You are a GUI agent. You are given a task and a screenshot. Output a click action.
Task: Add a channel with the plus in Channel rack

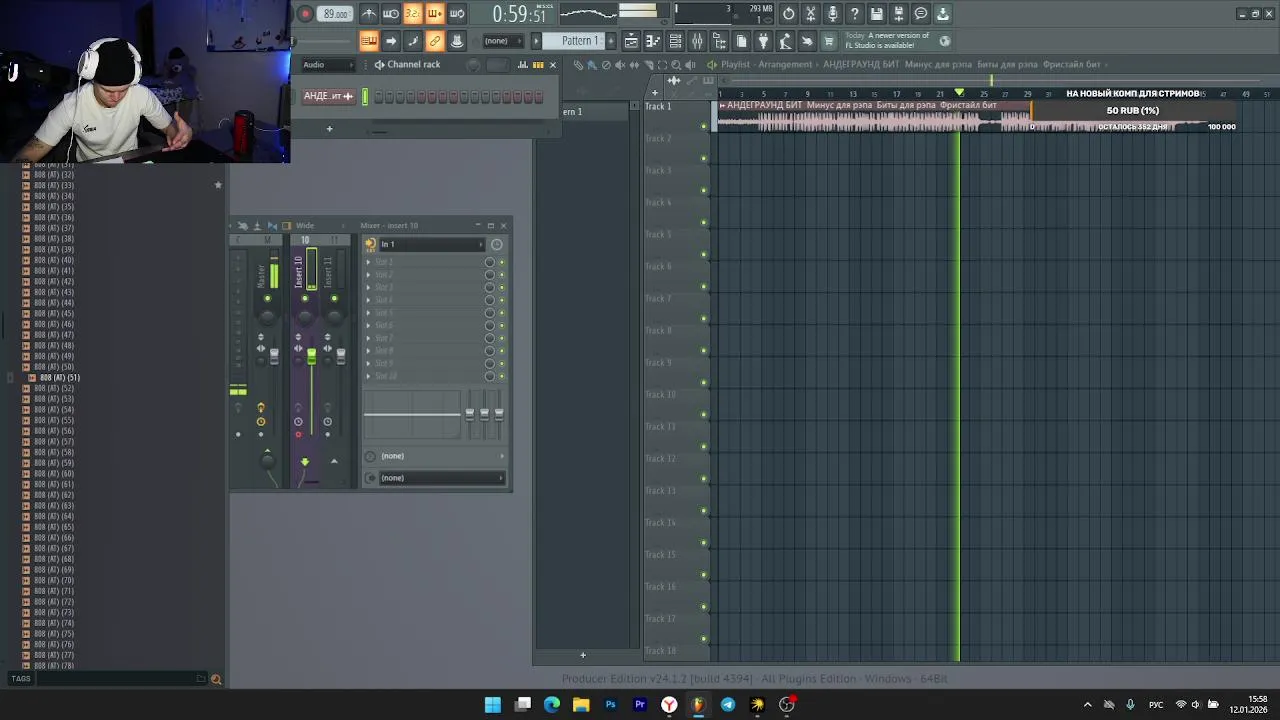[x=329, y=129]
